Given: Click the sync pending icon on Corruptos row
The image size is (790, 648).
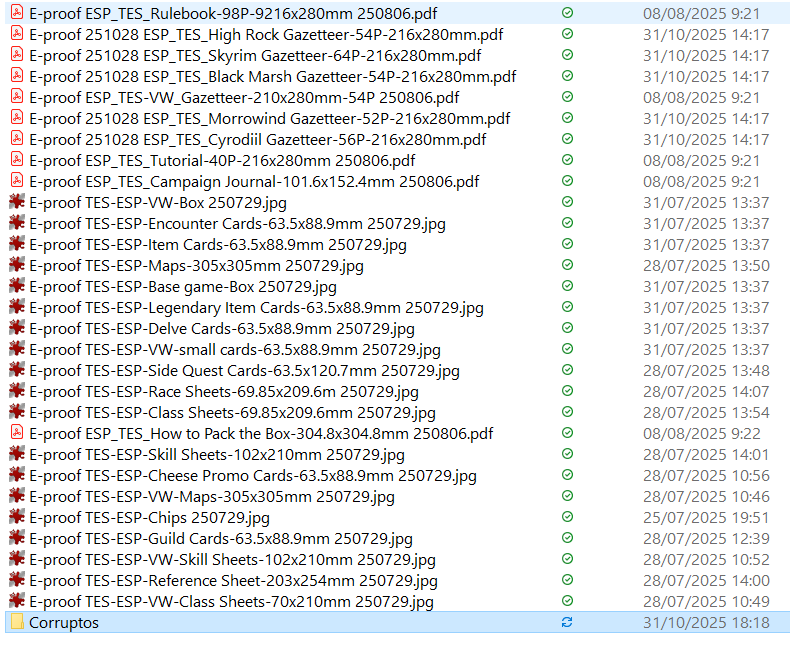Looking at the screenshot, I should [568, 622].
